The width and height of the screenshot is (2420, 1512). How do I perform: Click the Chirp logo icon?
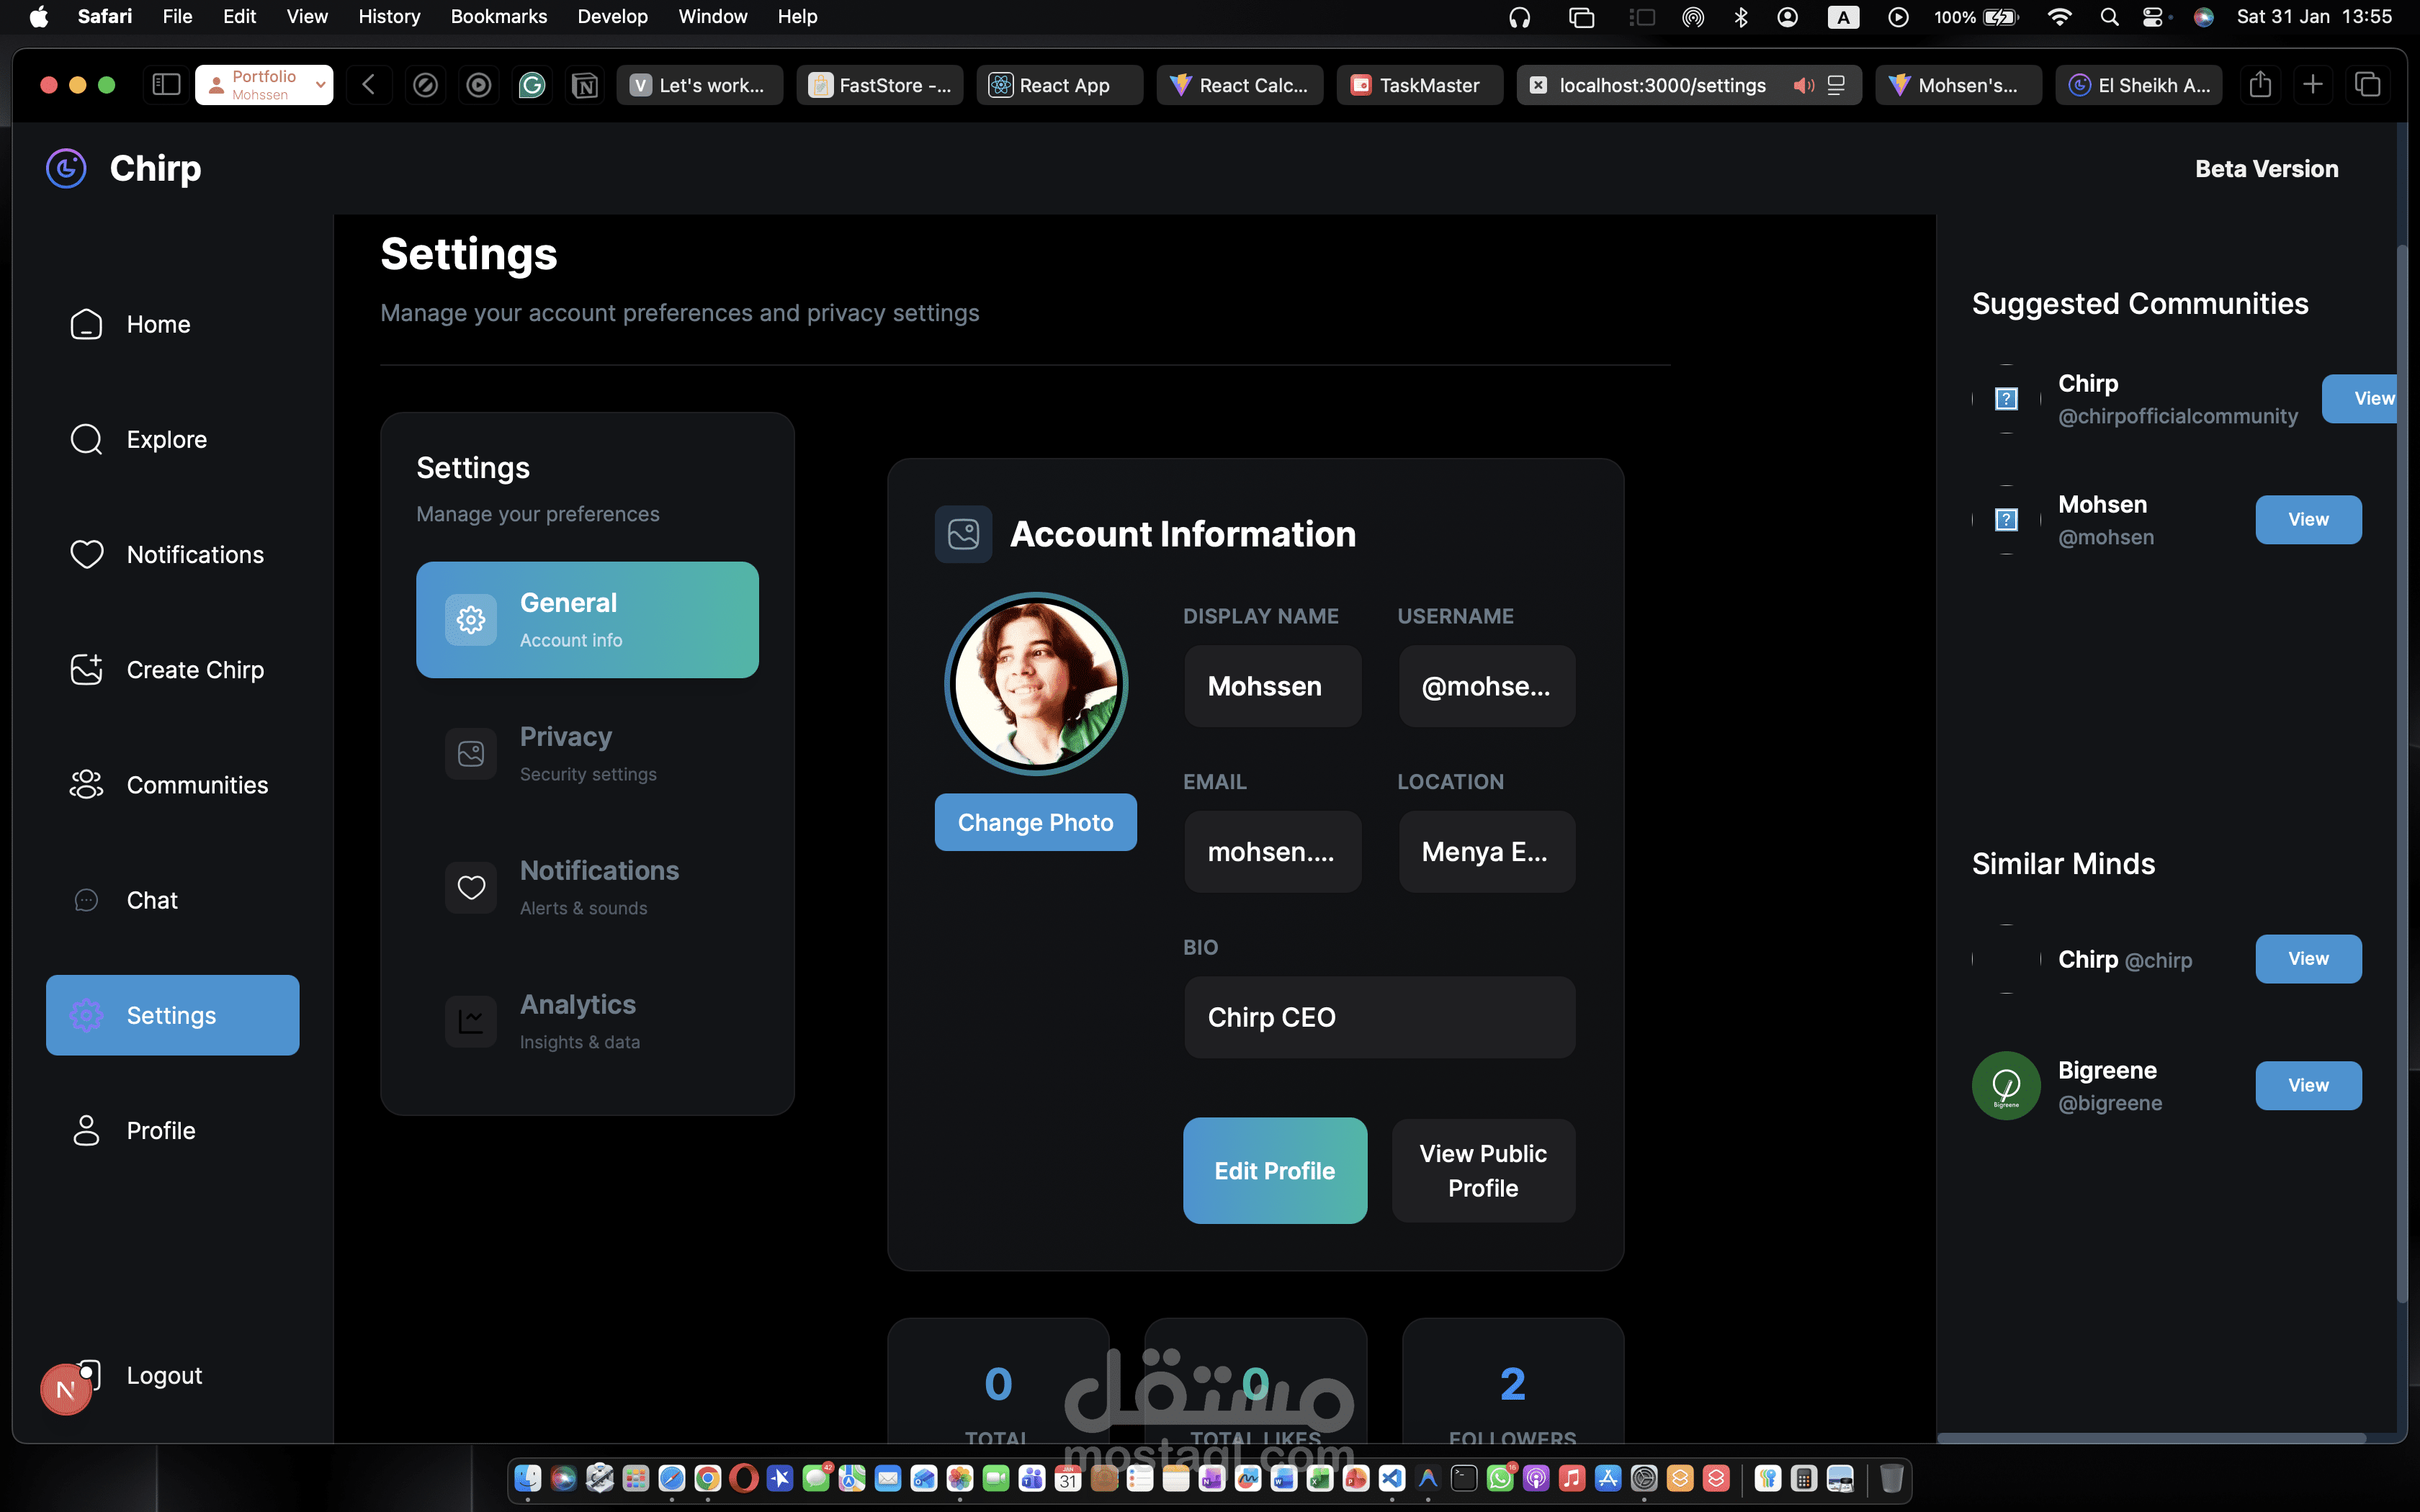(66, 168)
